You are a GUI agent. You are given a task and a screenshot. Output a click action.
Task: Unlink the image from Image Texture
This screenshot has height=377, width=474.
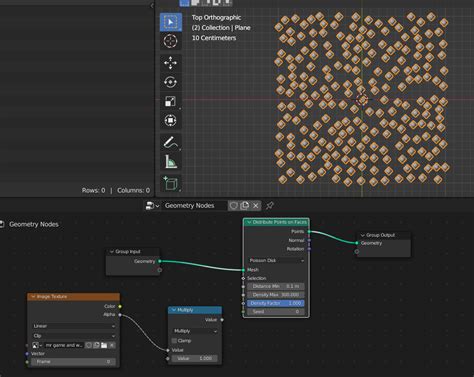(112, 345)
